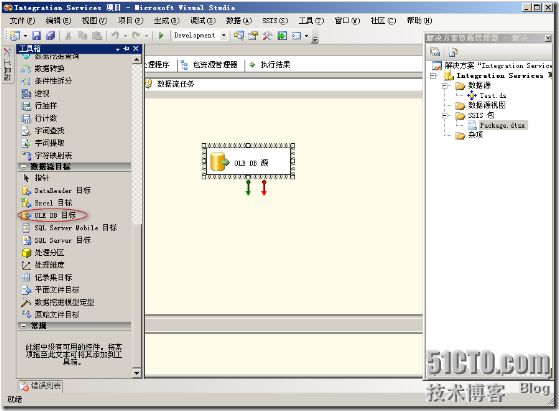Open the new project button dropdown arrow
Viewport: 559px width, 411px height.
pyautogui.click(x=25, y=36)
